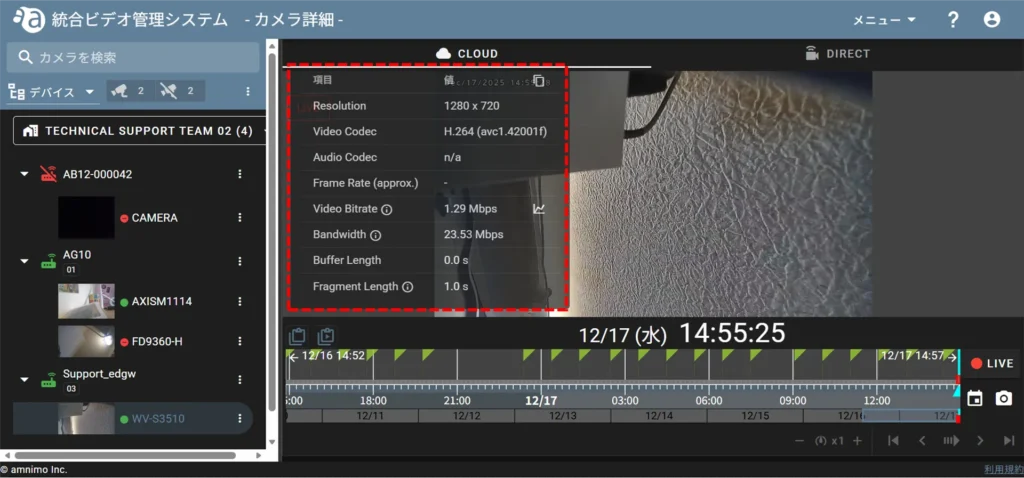The width and height of the screenshot is (1024, 478).
Task: Select the AXISM1114 camera
Action: click(x=155, y=301)
